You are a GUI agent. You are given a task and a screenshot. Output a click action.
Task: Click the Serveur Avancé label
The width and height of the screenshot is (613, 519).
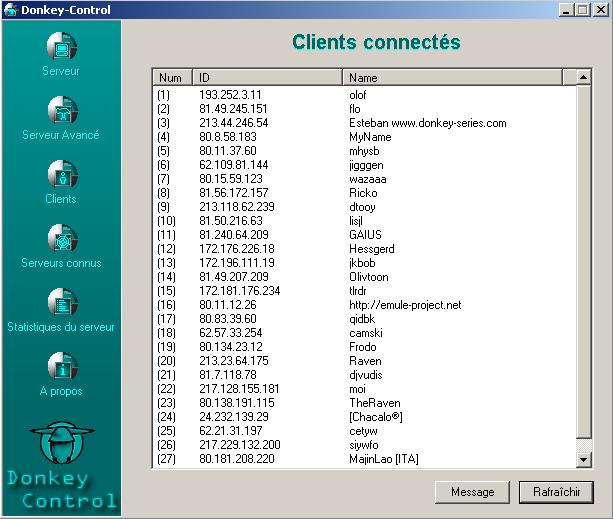tap(61, 135)
